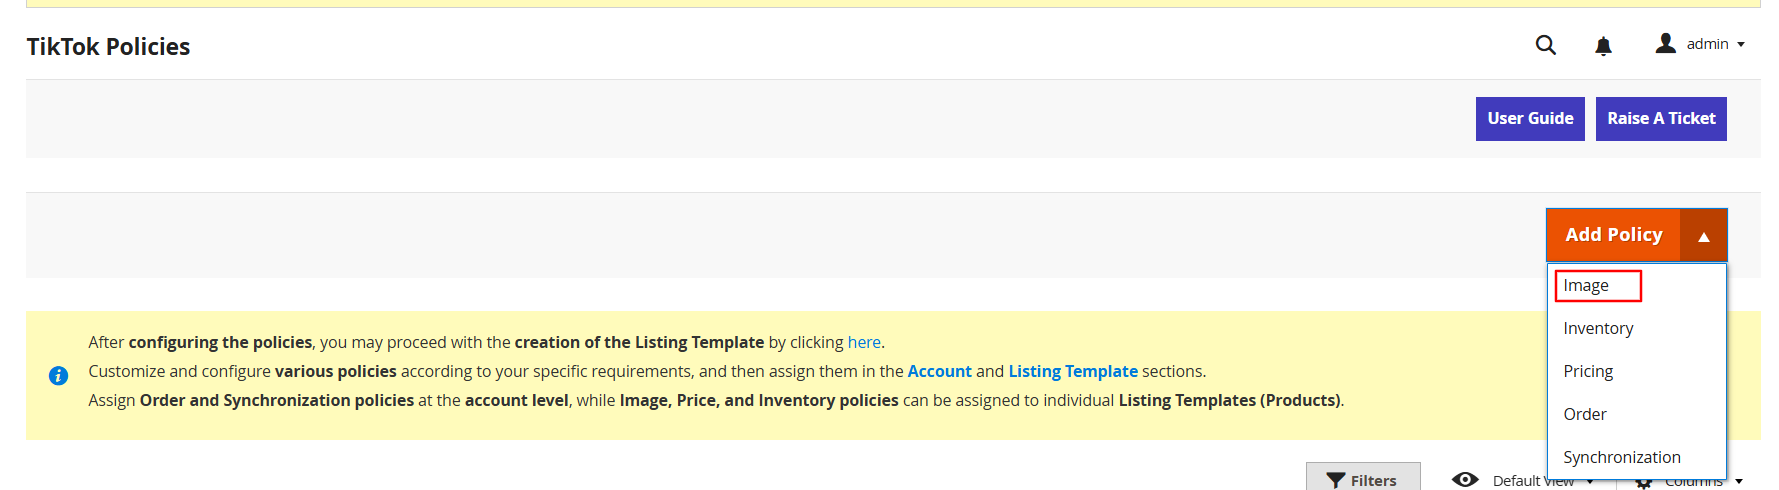
Task: Click the search magnifier icon
Action: [x=1545, y=45]
